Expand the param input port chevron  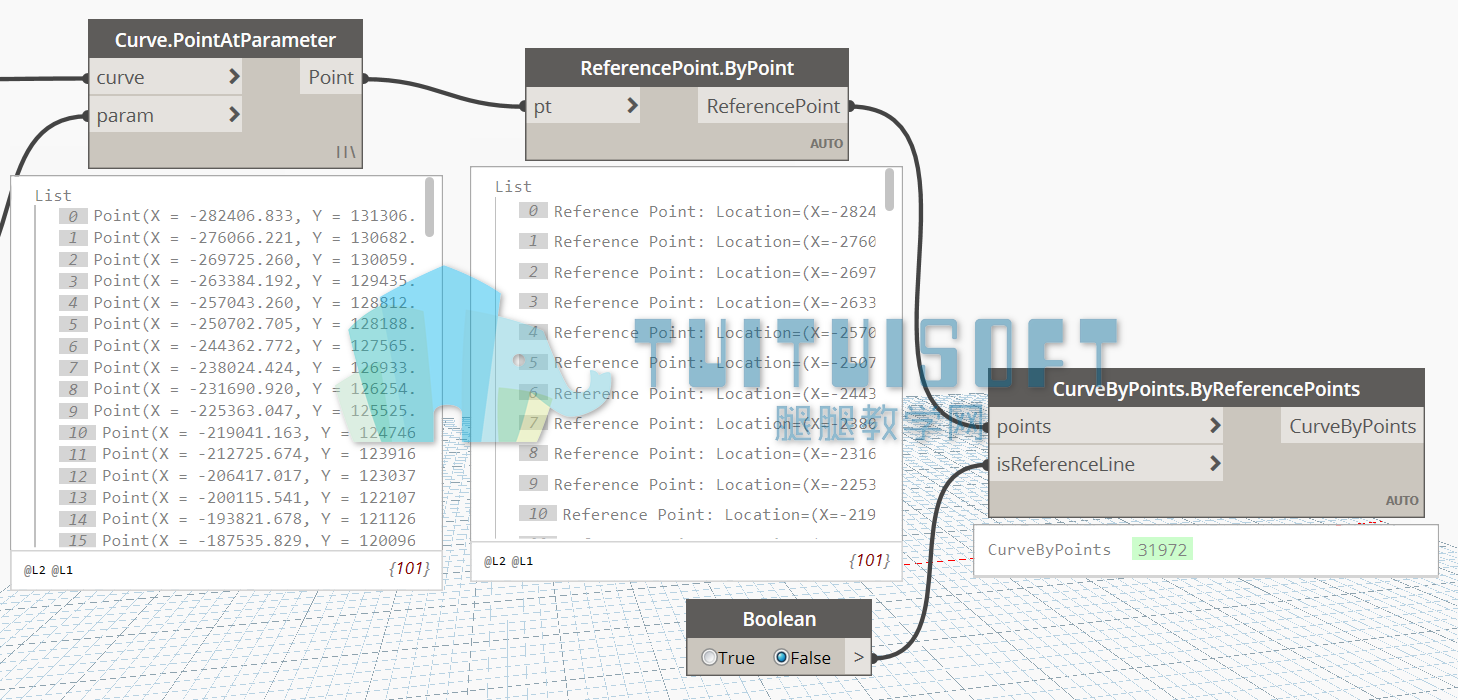point(234,115)
